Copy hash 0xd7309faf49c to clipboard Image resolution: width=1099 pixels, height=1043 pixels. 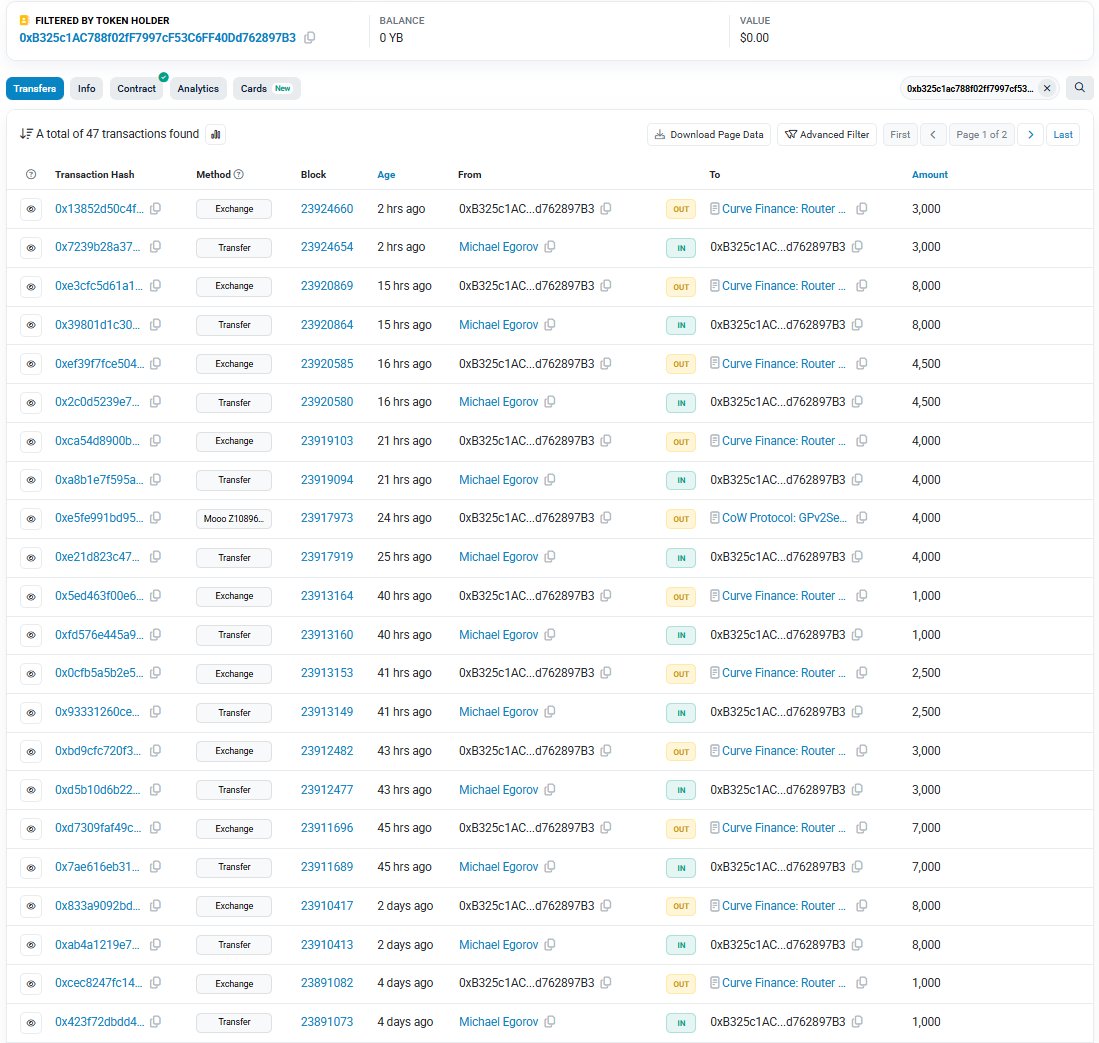point(156,828)
